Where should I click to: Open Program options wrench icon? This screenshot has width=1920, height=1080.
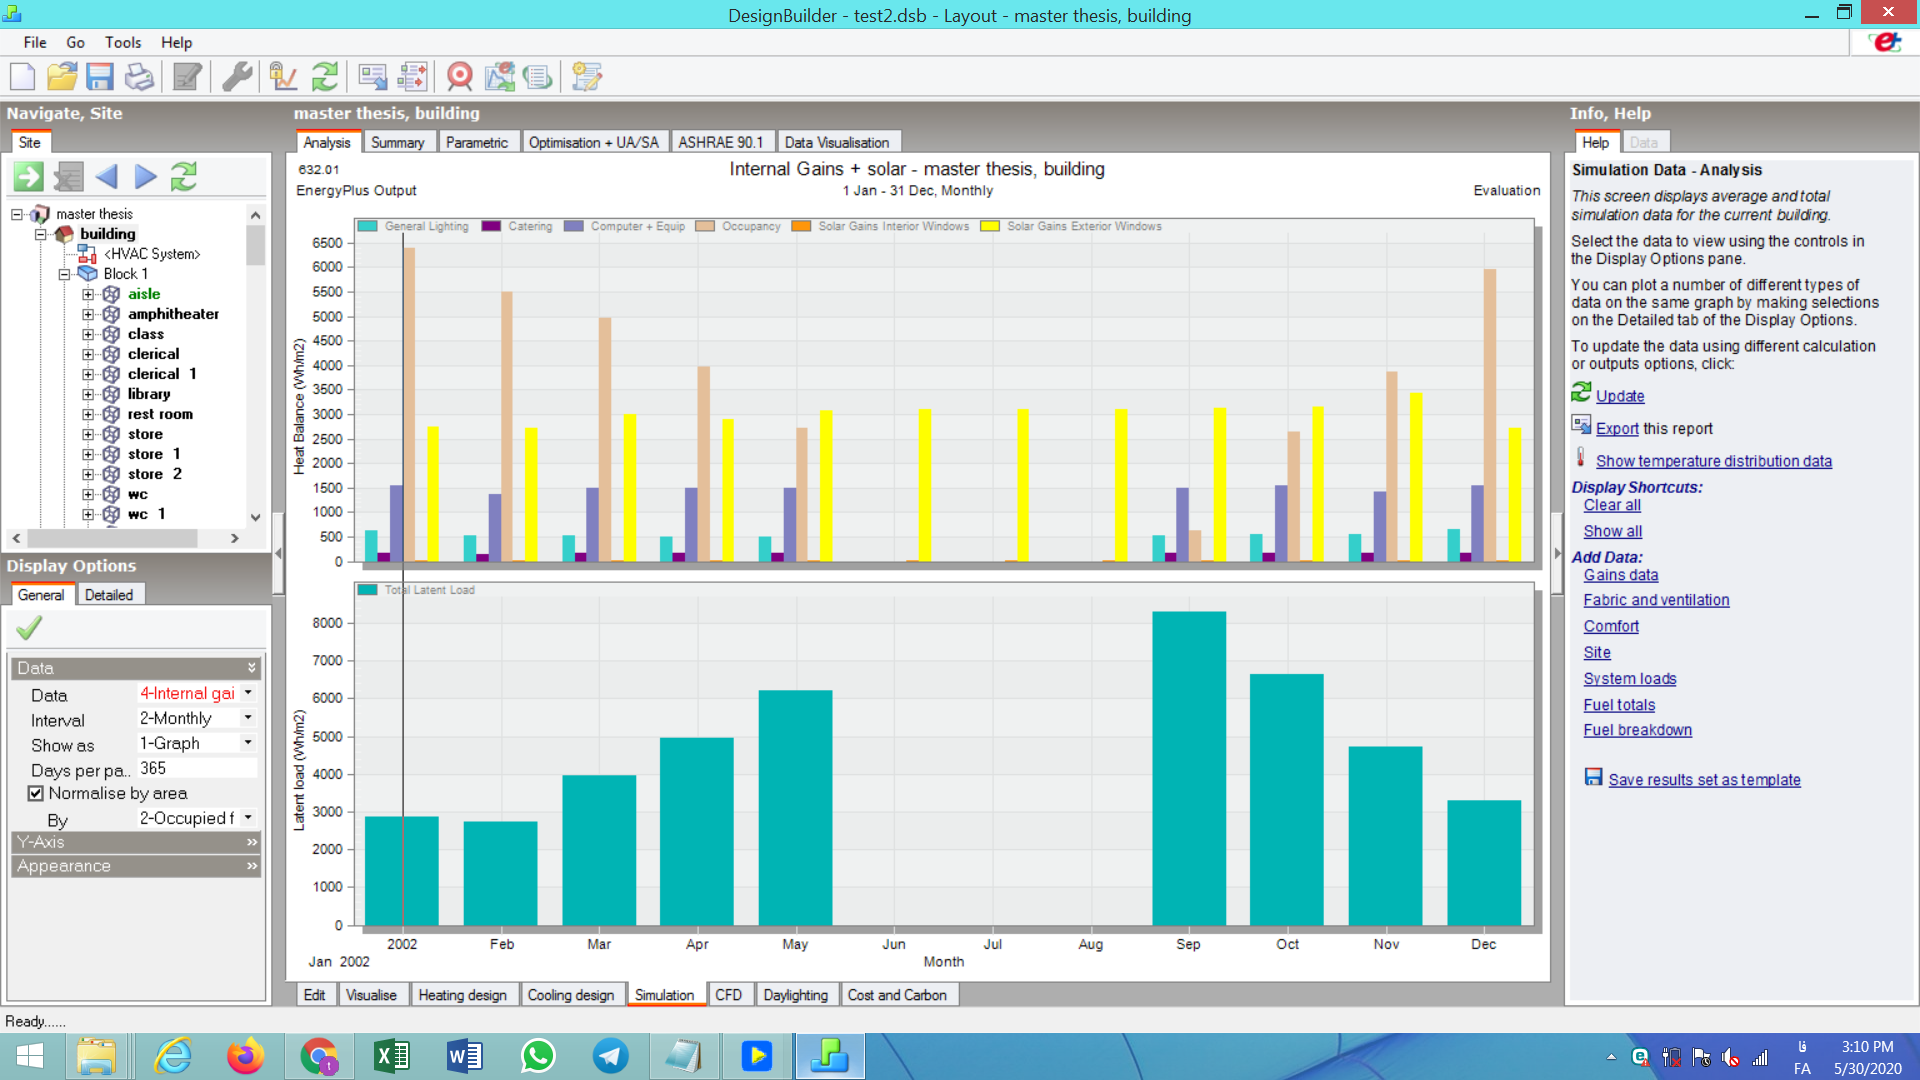[237, 76]
